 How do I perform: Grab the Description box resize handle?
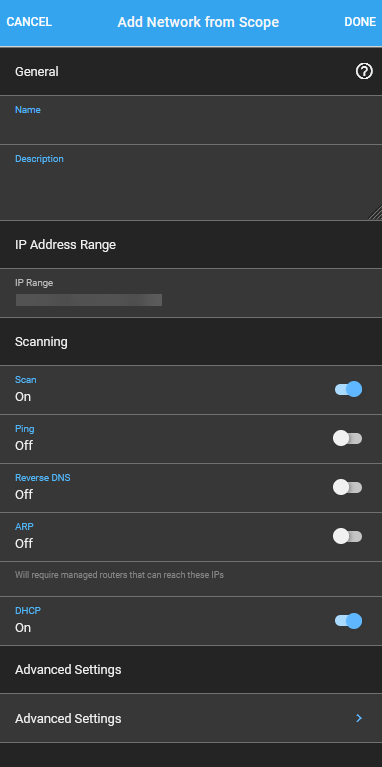(x=375, y=213)
